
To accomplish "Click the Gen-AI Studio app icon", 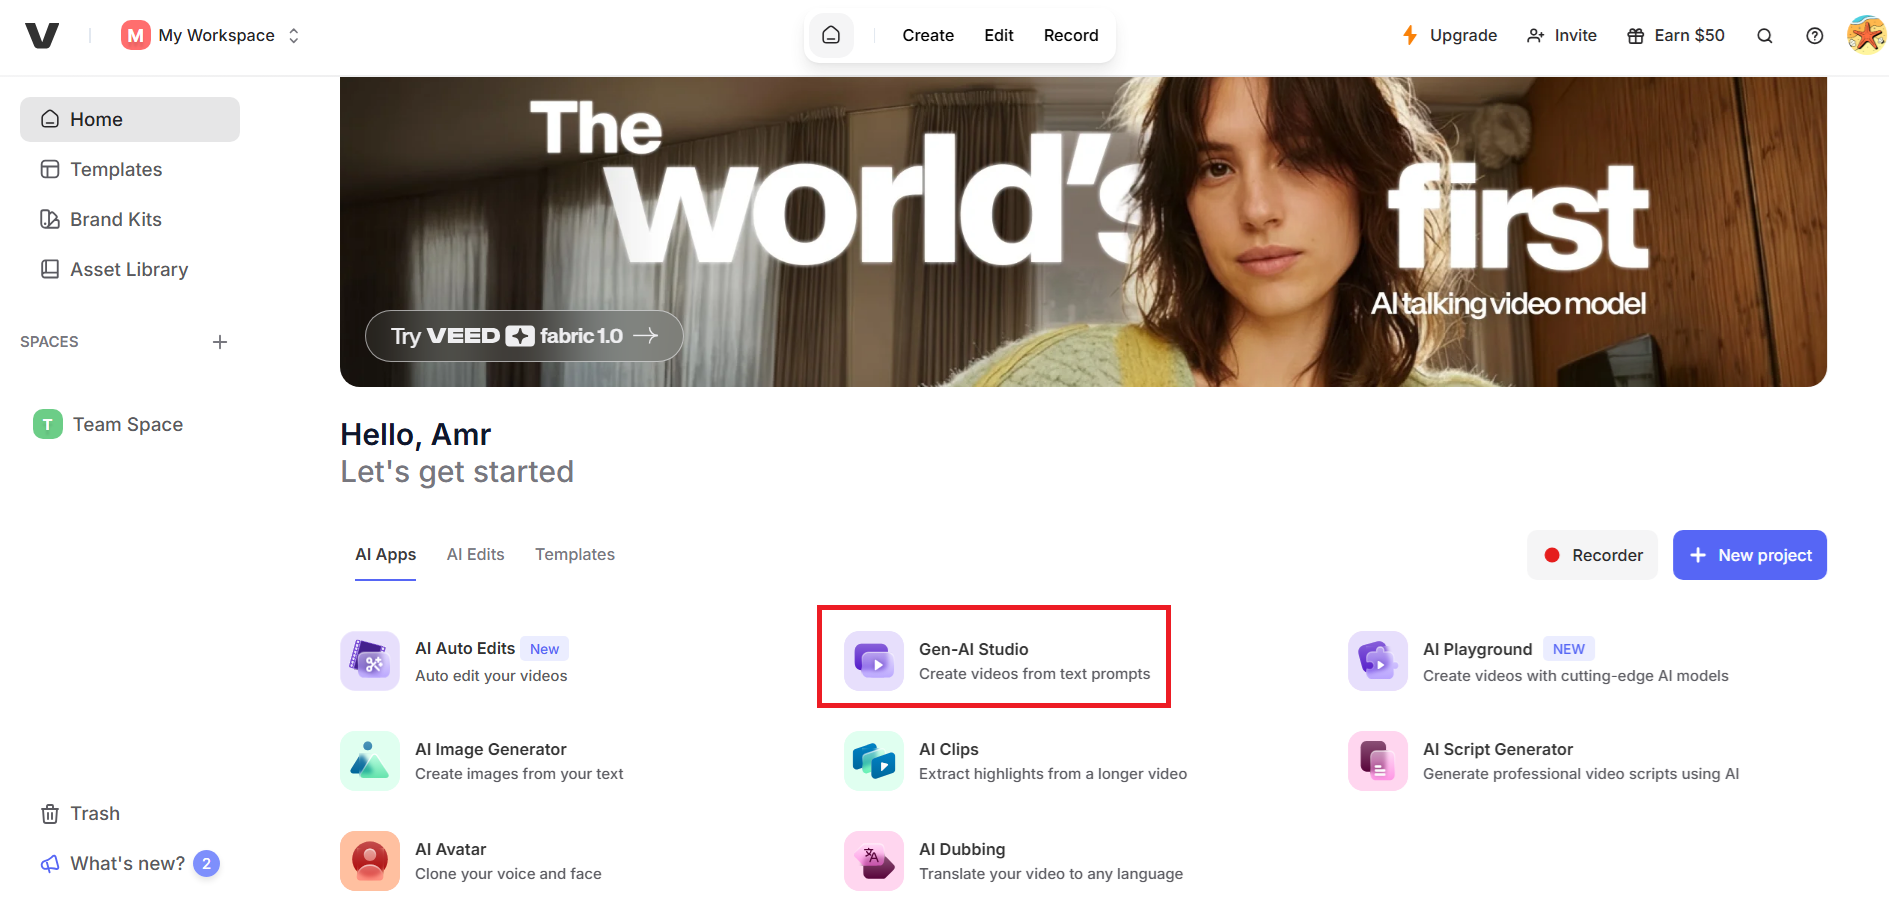I will pyautogui.click(x=874, y=661).
